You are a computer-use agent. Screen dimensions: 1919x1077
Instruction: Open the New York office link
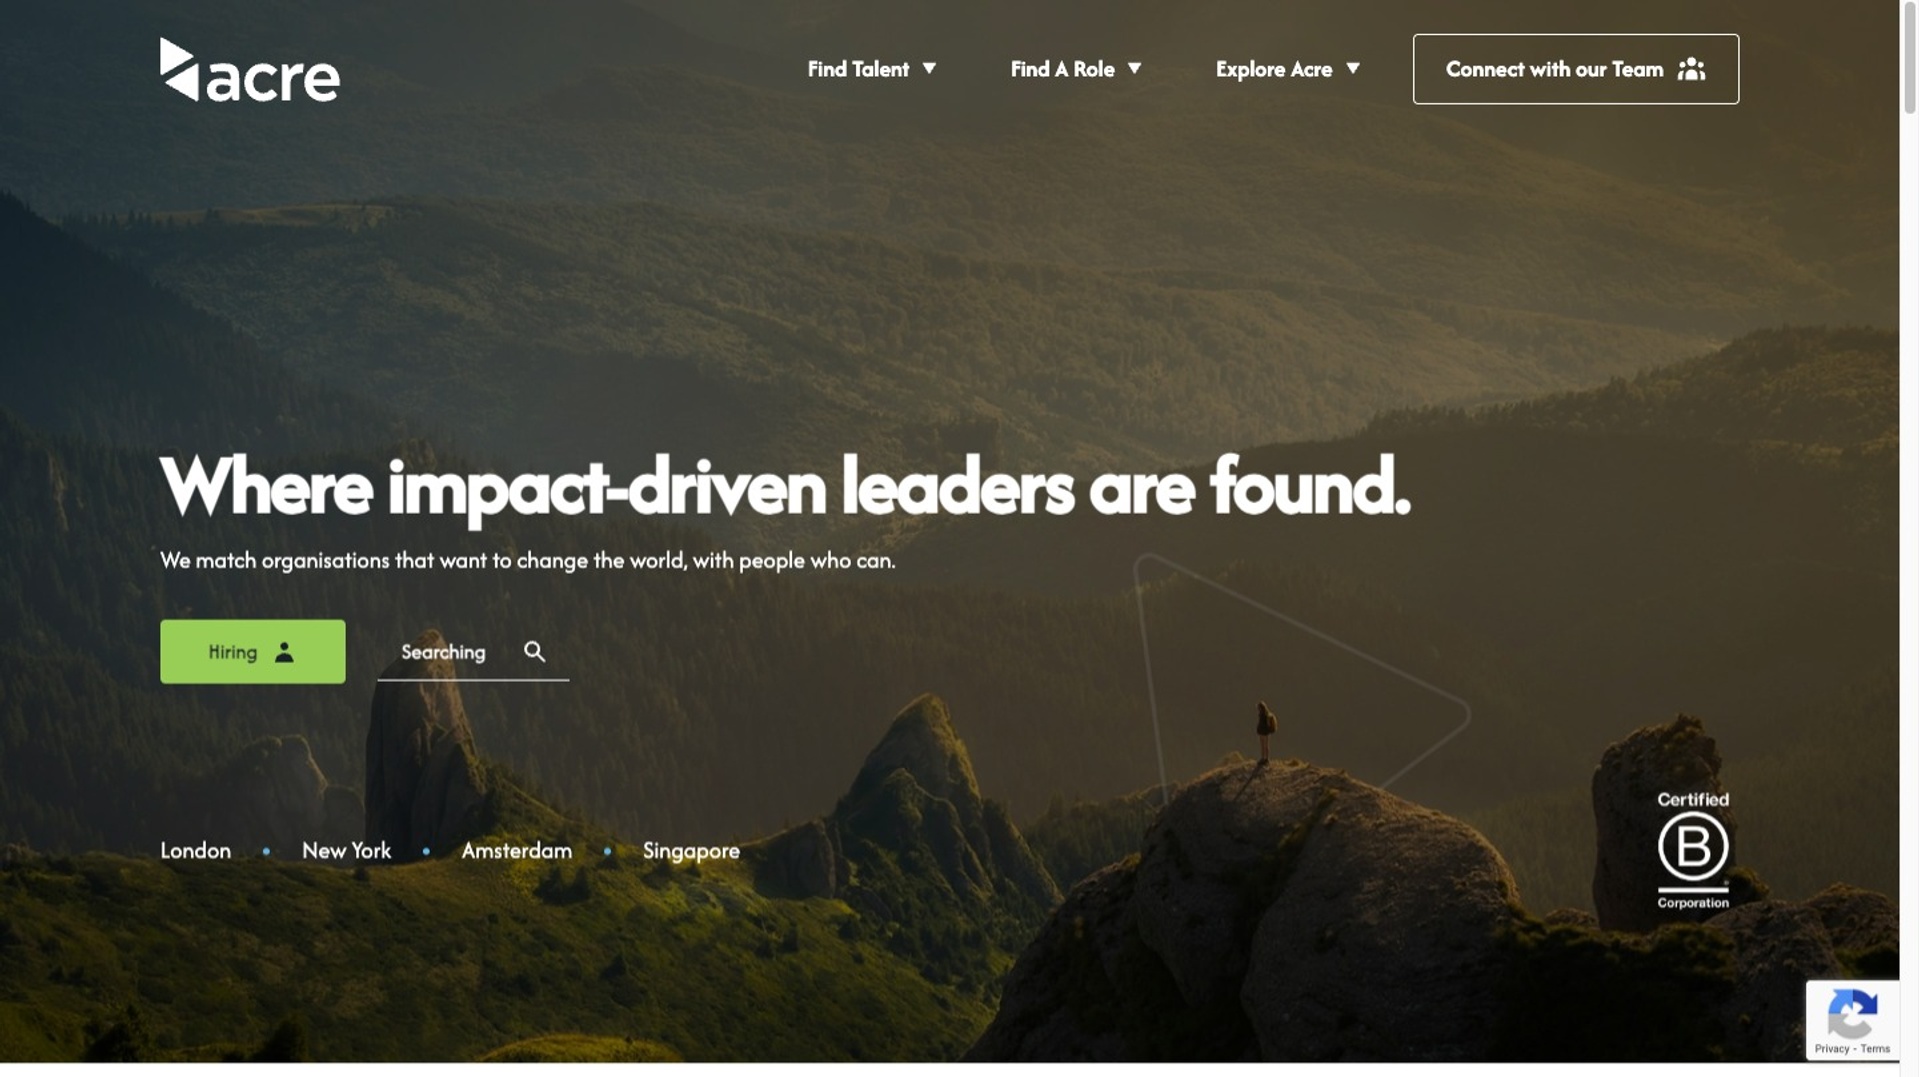(x=347, y=851)
